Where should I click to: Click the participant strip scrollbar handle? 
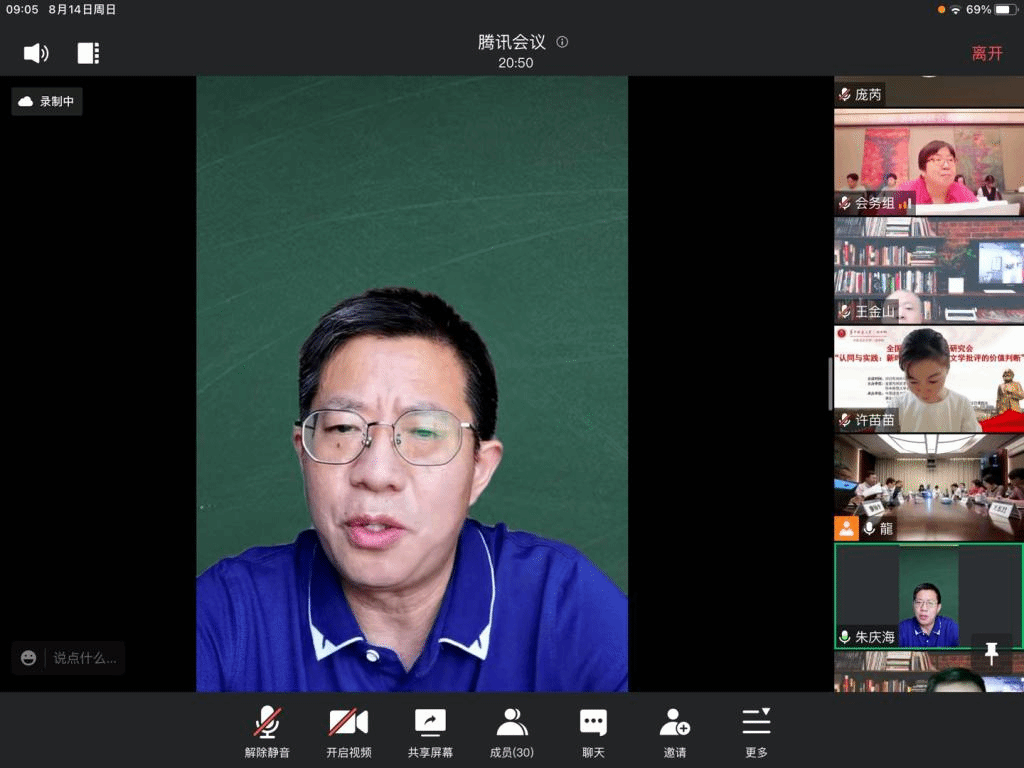click(x=830, y=385)
